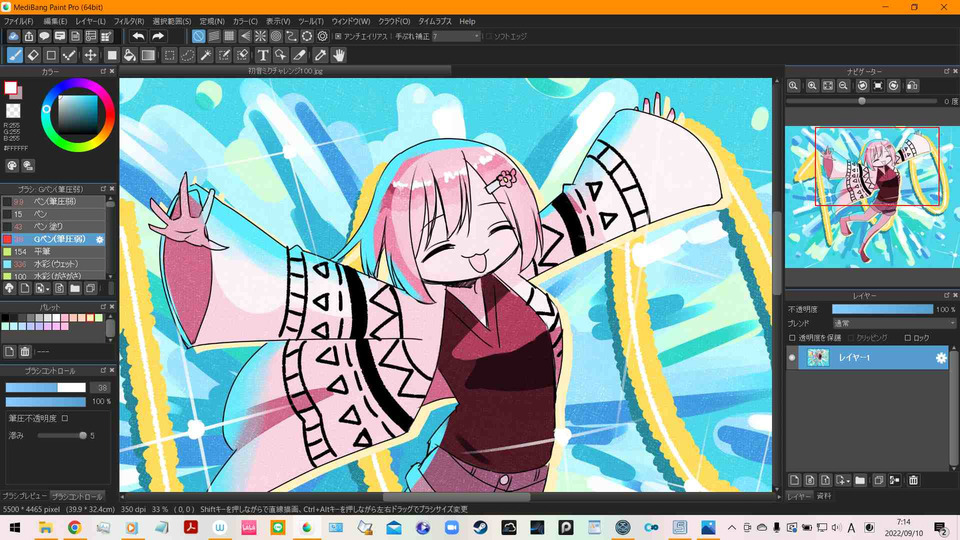Toggle ソフトエッジ checkbox
Screen dimensions: 960x540
(x=489, y=36)
